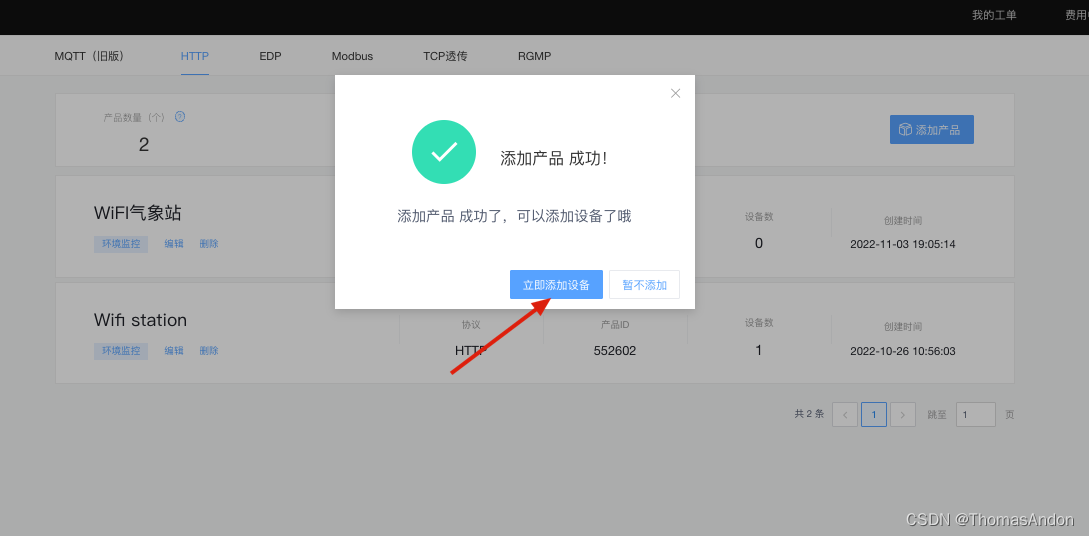Open the WiFI气象站 product title
This screenshot has height=536, width=1089.
pos(138,212)
